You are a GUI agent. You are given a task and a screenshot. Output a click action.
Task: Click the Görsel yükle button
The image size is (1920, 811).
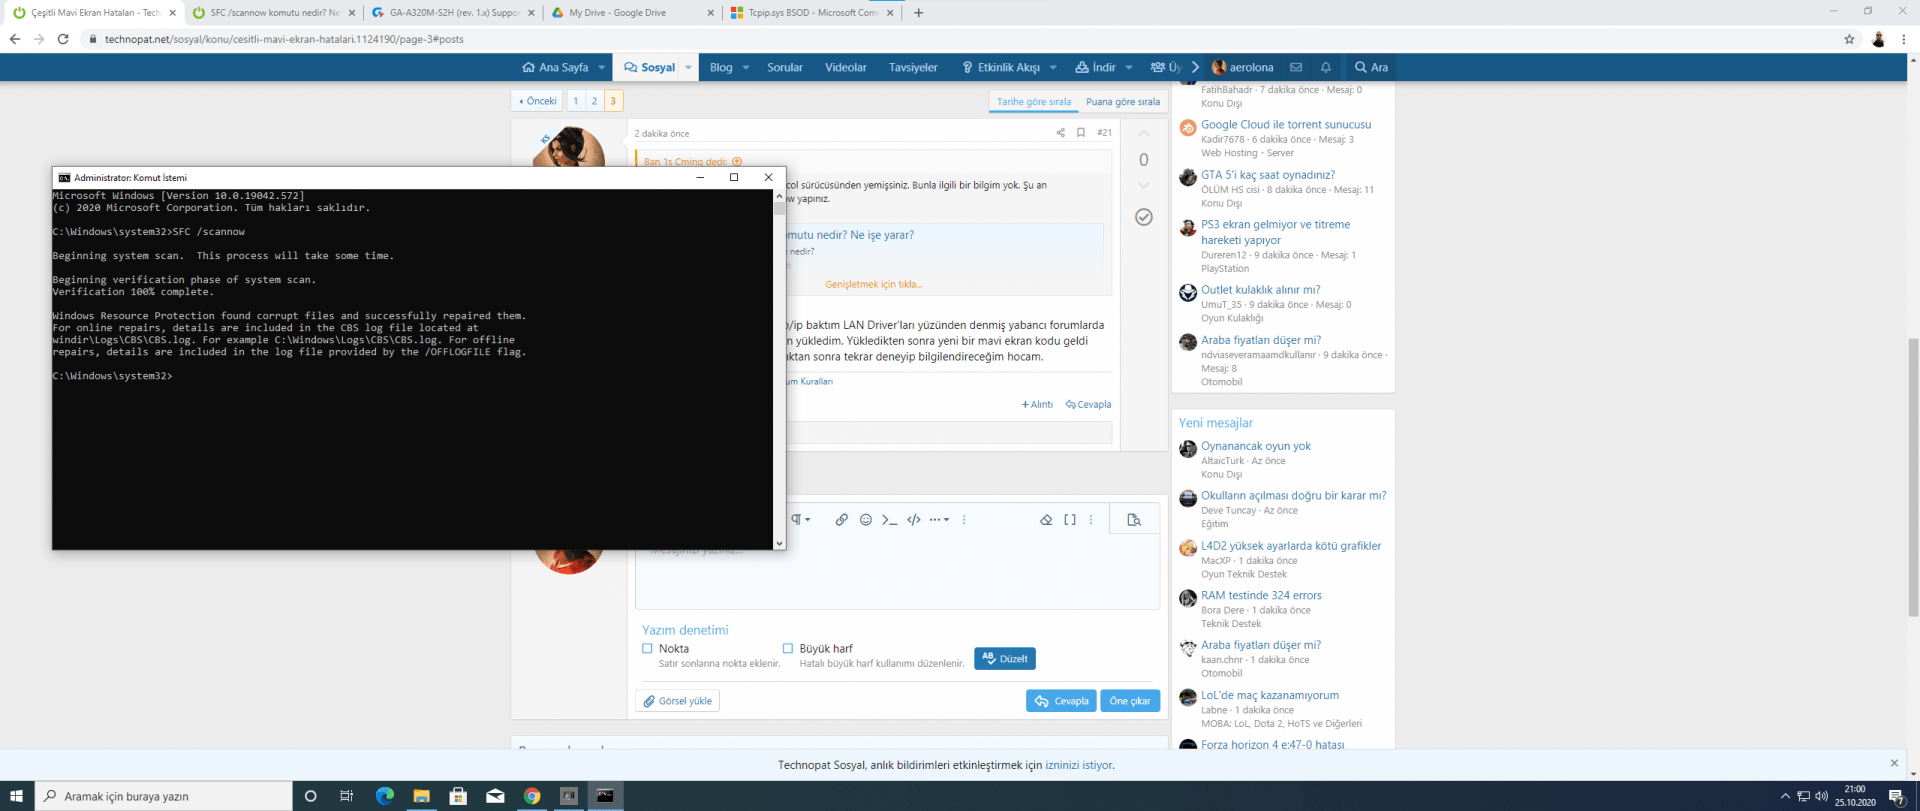point(678,701)
